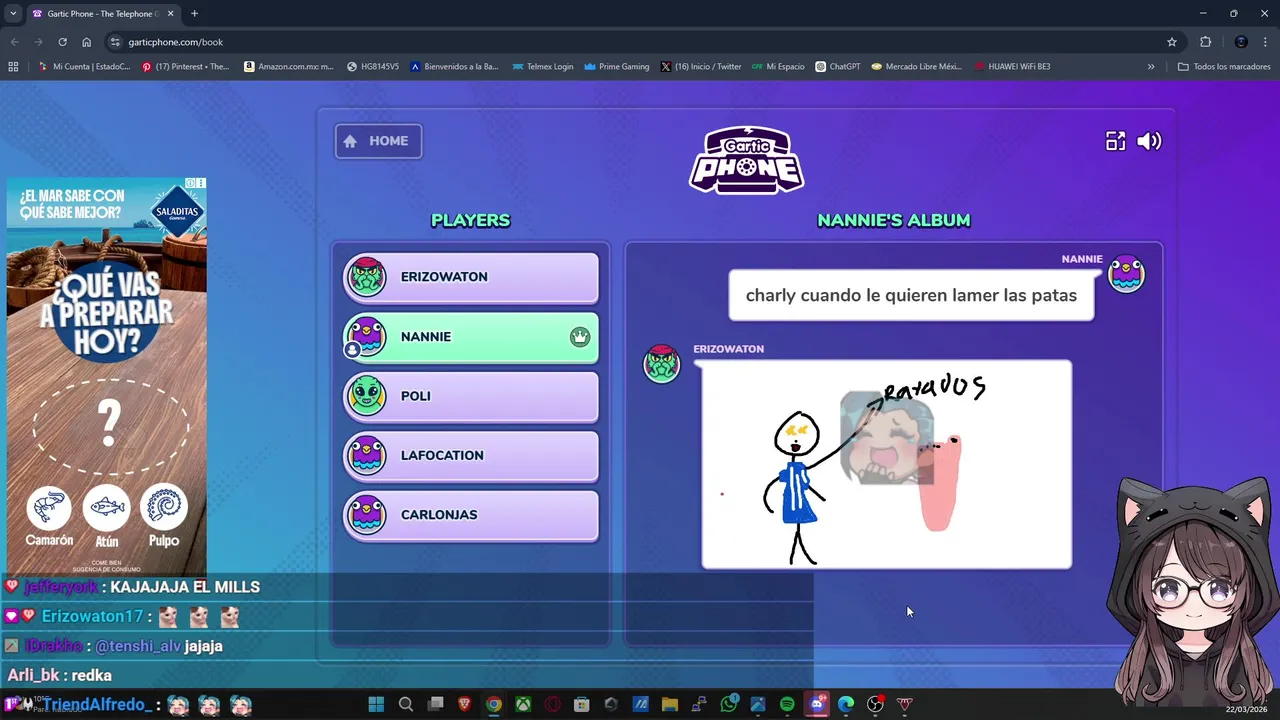Viewport: 1280px width, 720px height.
Task: Open the Windows Start menu
Action: click(x=376, y=704)
